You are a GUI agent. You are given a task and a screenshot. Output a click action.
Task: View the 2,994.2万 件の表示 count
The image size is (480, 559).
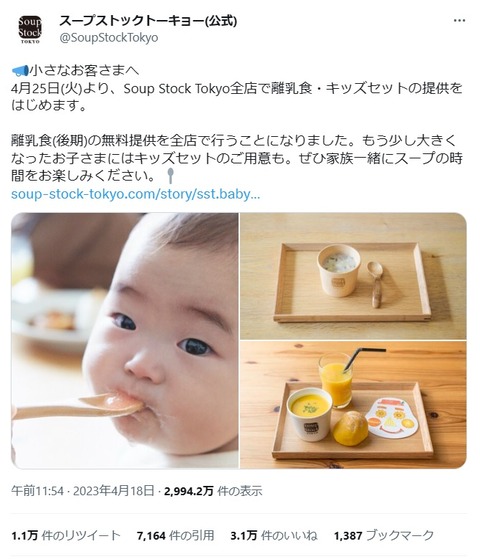pyautogui.click(x=213, y=491)
